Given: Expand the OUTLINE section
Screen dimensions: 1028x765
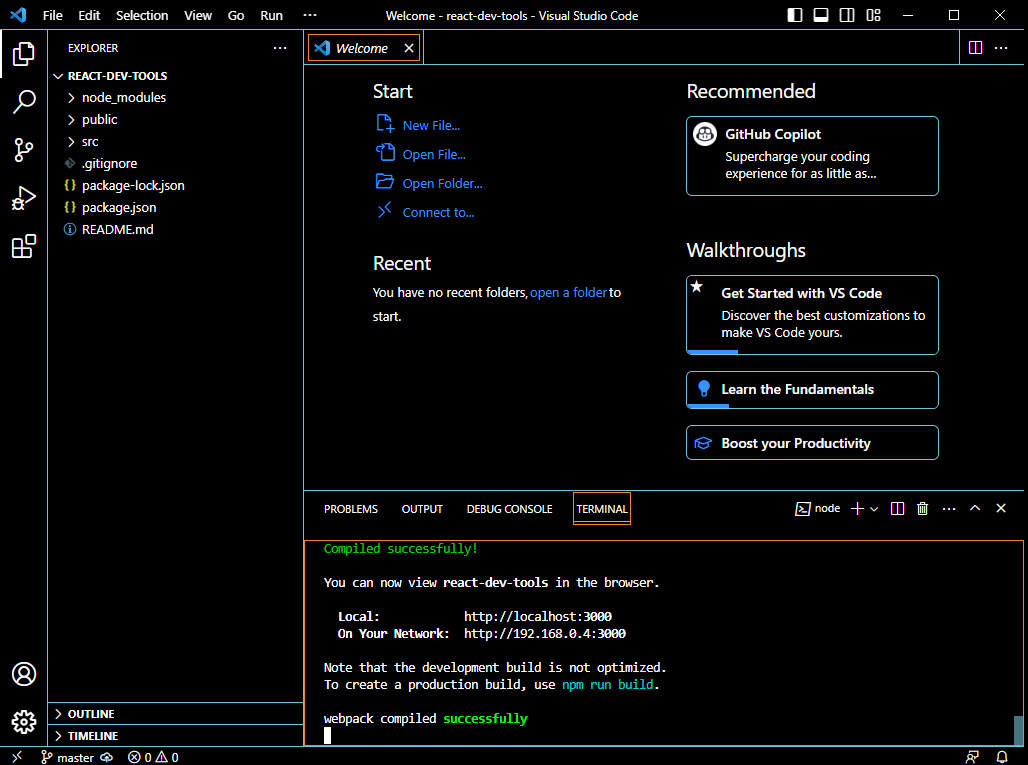Looking at the screenshot, I should point(176,714).
